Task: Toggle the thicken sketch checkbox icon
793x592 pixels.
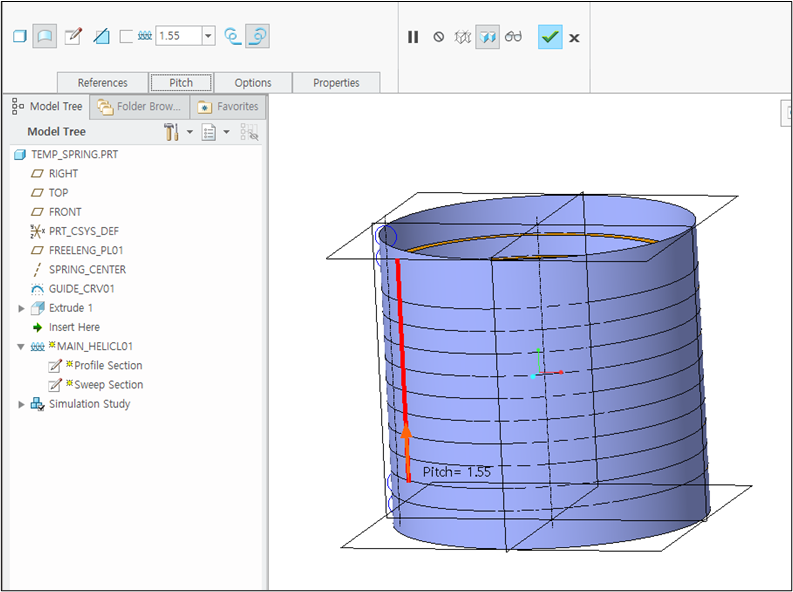Action: click(126, 36)
